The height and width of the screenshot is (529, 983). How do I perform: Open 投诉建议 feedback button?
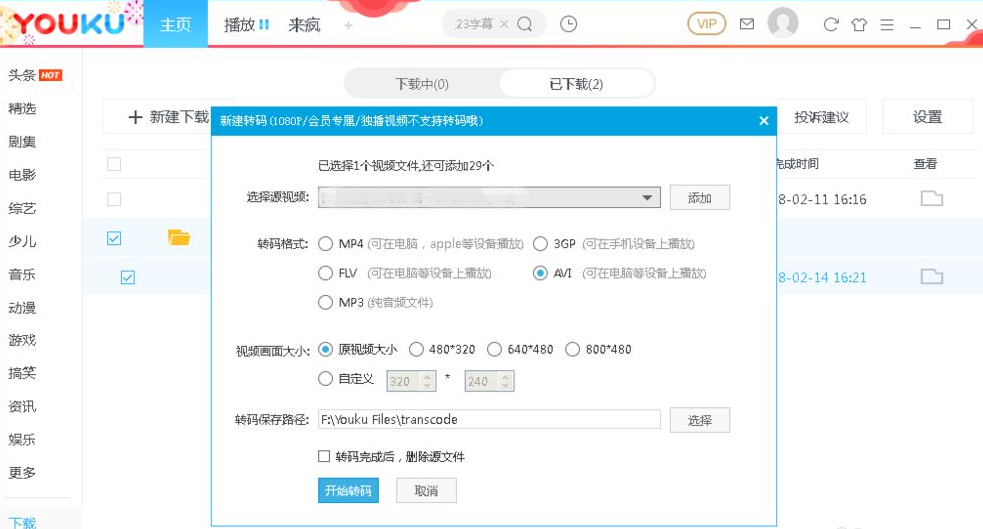tap(822, 117)
